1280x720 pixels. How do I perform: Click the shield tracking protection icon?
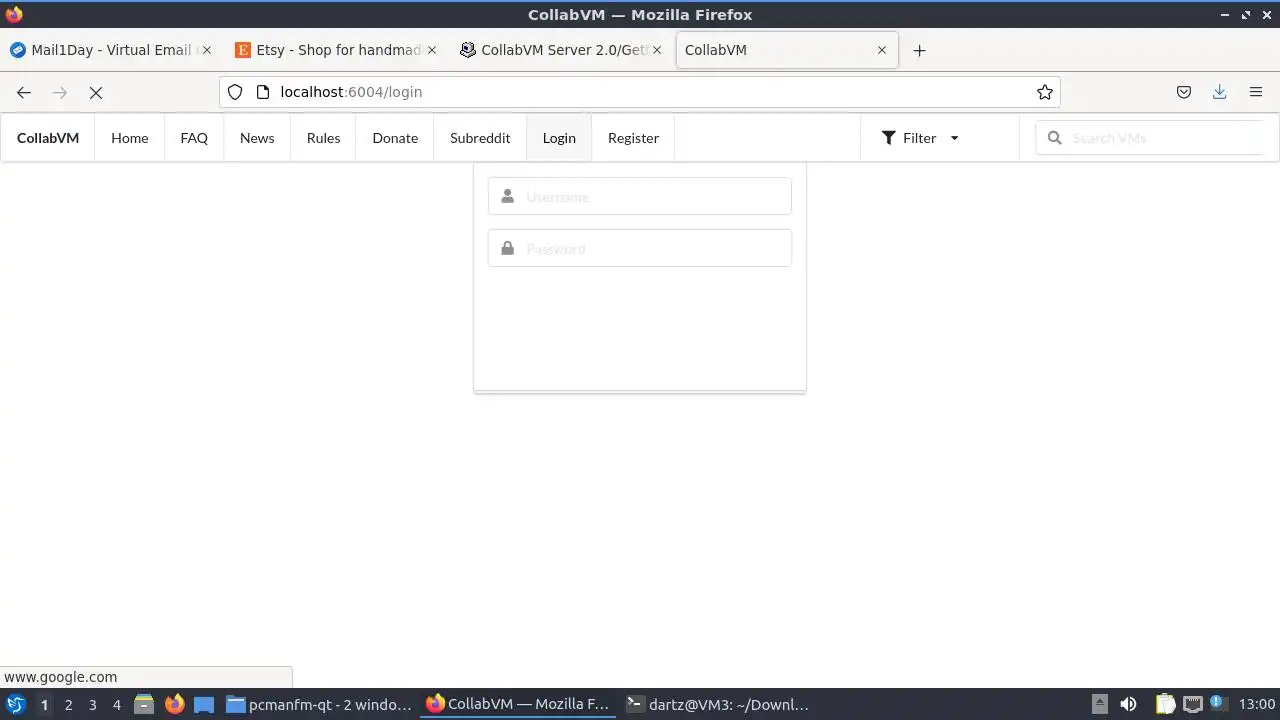pos(235,92)
